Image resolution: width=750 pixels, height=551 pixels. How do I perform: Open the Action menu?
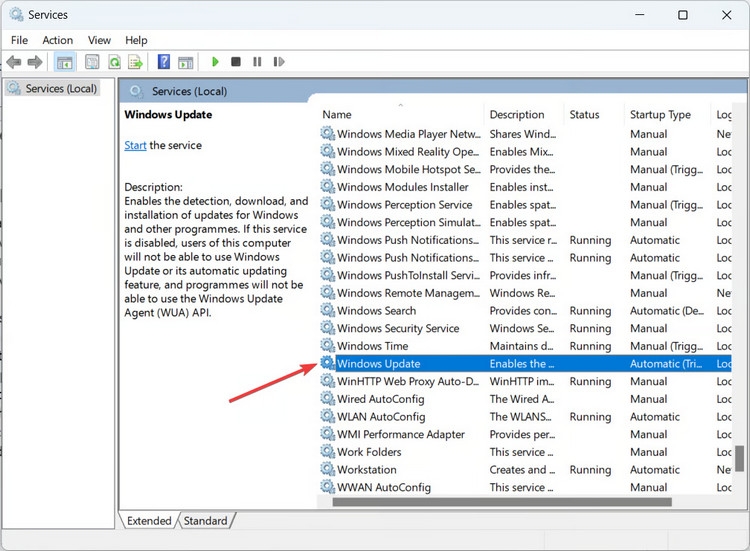click(x=58, y=40)
